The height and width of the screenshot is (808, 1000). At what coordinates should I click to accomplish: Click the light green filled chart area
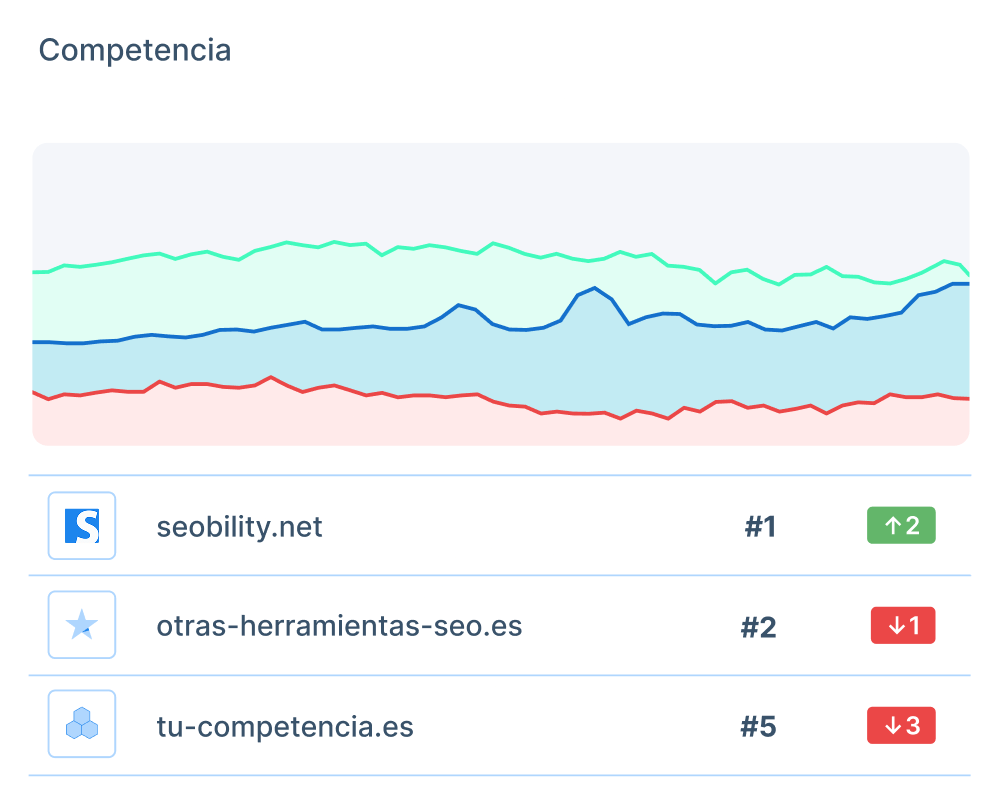click(300, 285)
